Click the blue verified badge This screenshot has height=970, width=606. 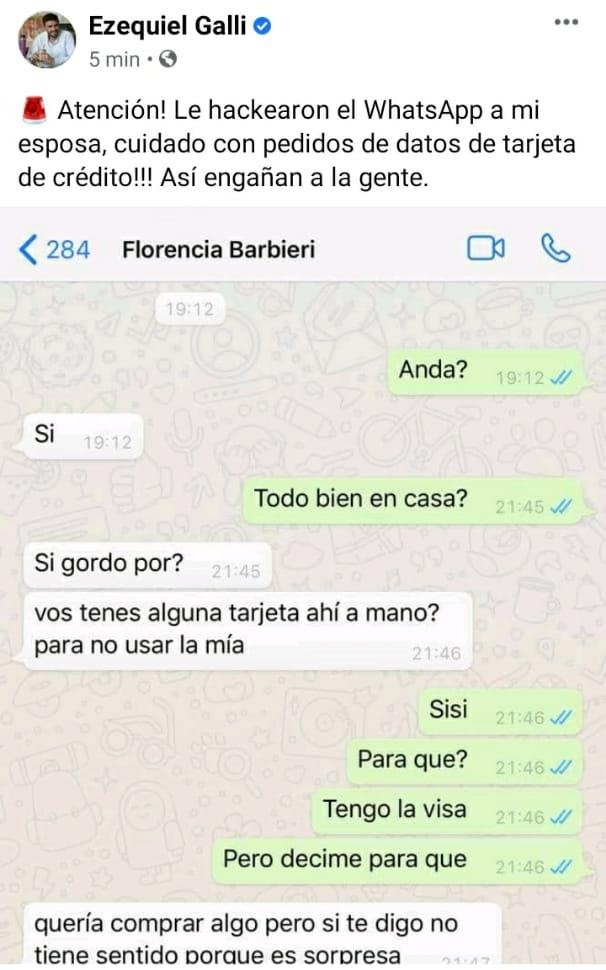[263, 26]
